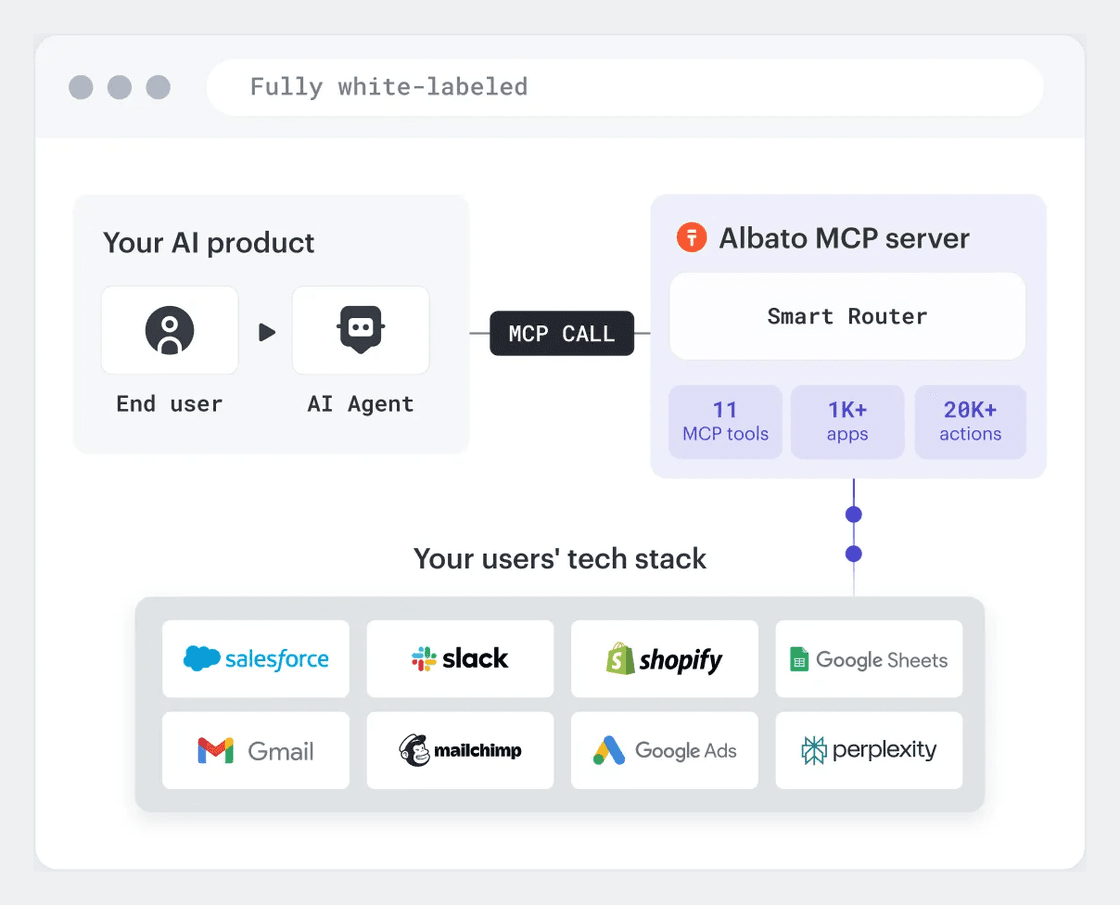
Task: Click the Your AI product heading
Action: [x=209, y=243]
